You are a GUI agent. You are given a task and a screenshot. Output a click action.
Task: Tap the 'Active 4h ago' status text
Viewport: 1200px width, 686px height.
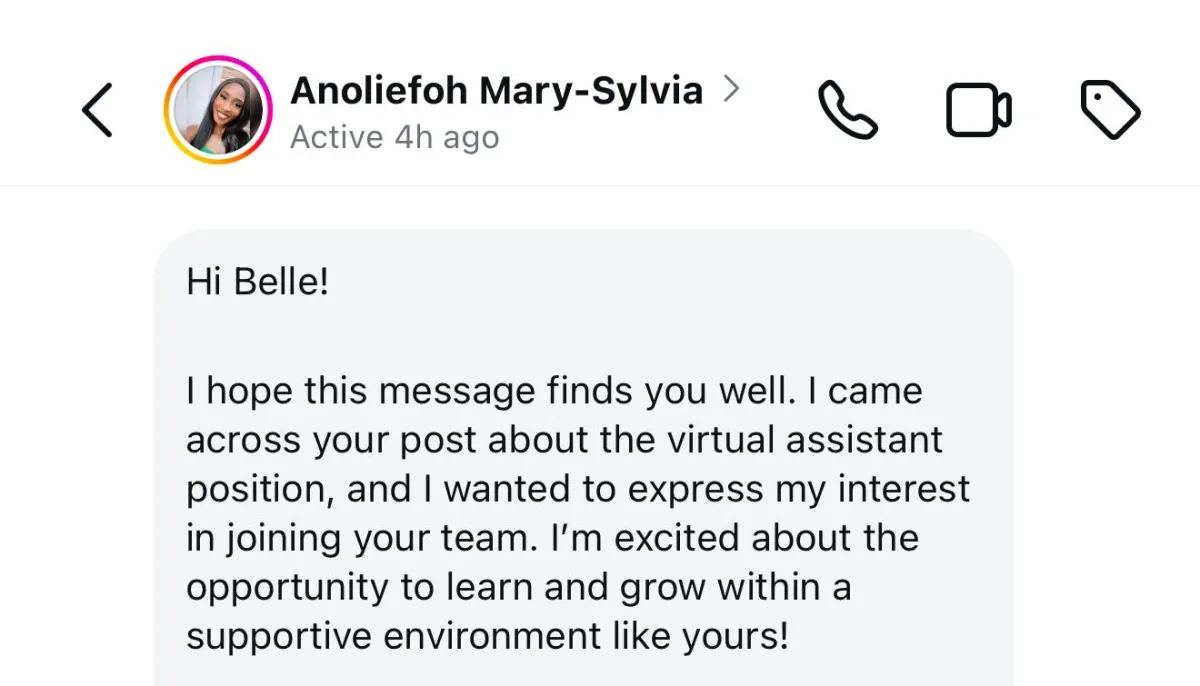(394, 137)
